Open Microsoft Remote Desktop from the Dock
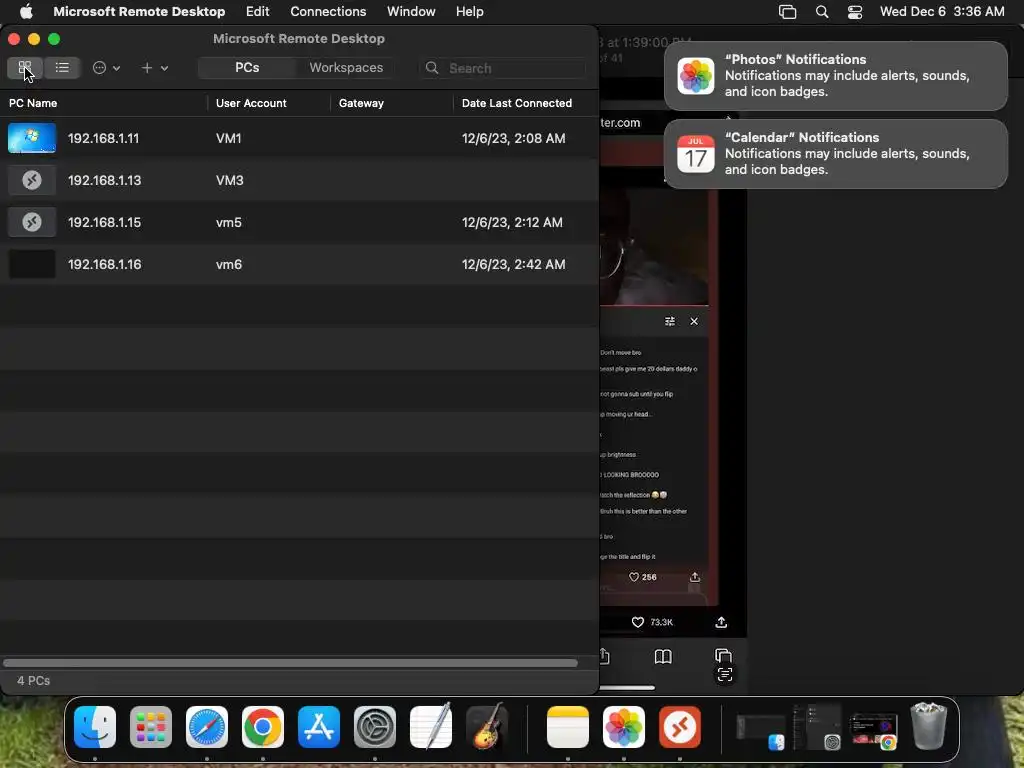The image size is (1024, 768). [x=680, y=727]
